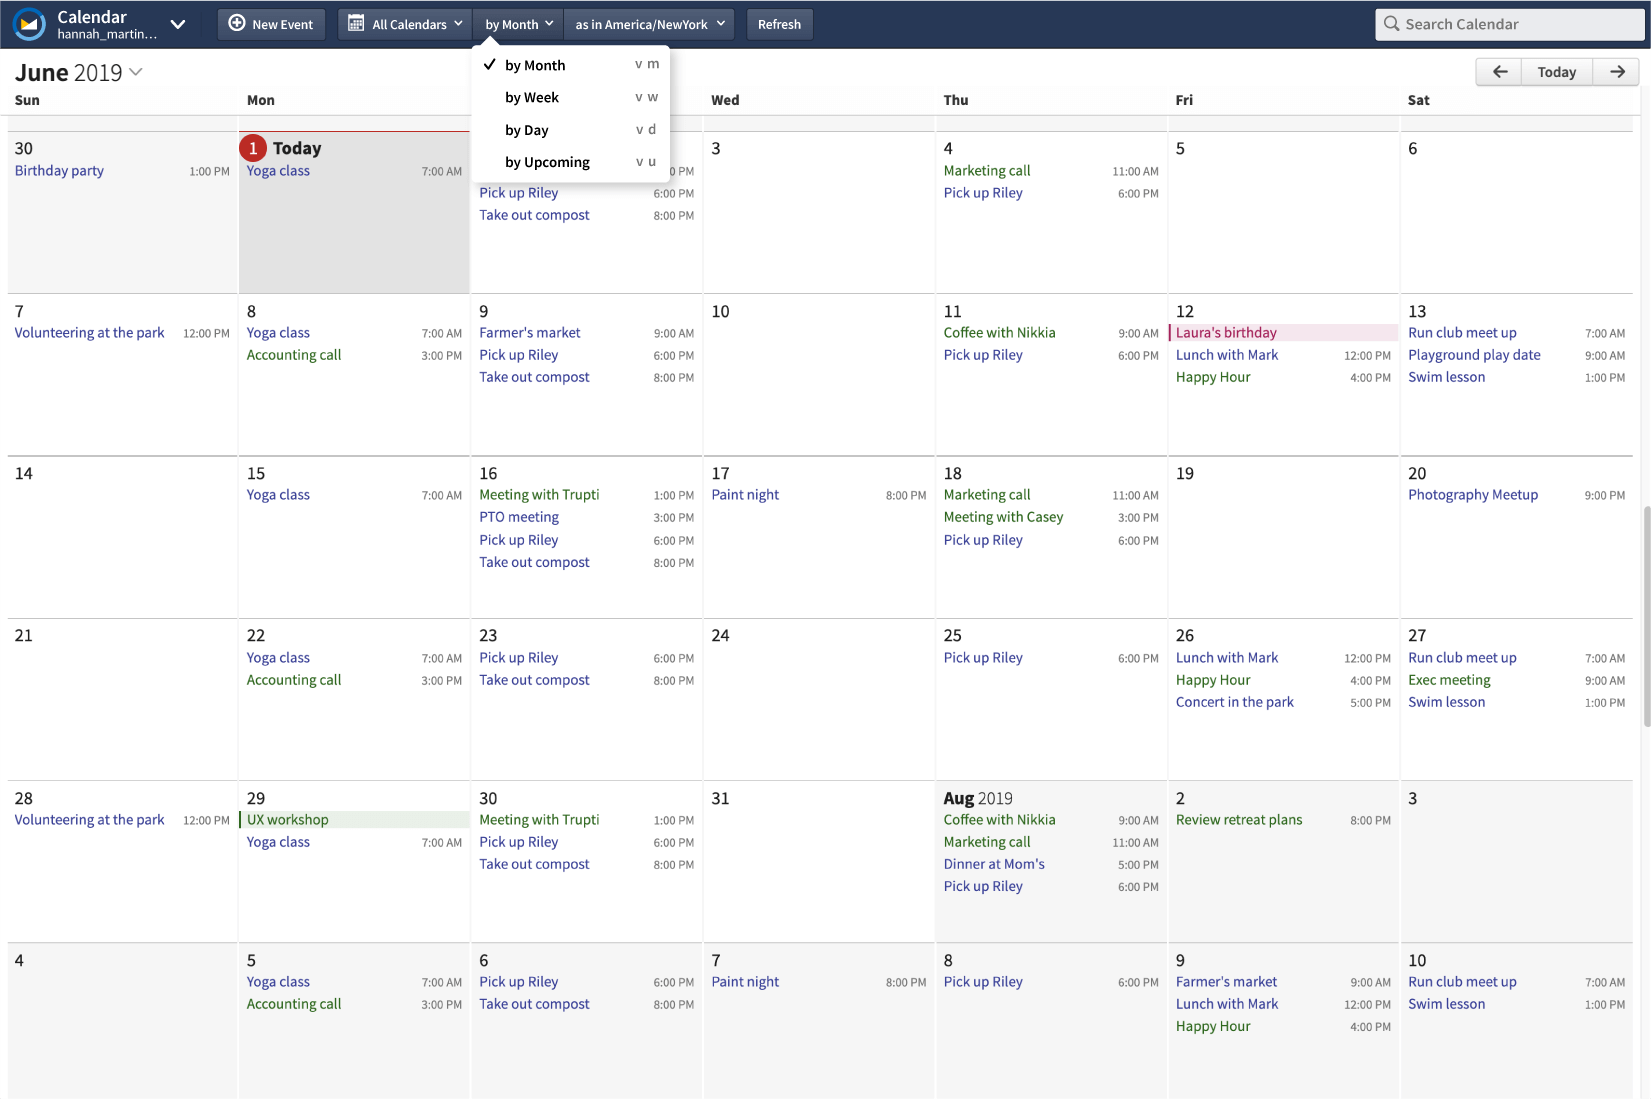This screenshot has height=1101, width=1651.
Task: Select the by Month menu option
Action: [571, 65]
